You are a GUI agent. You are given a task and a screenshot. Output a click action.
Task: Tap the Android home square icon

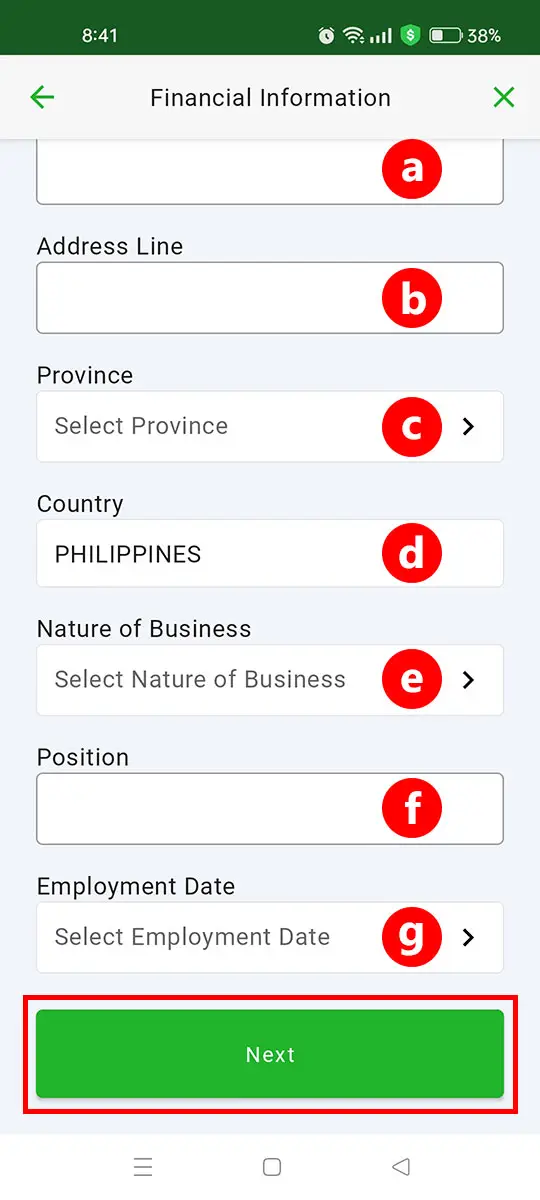pyautogui.click(x=271, y=1167)
